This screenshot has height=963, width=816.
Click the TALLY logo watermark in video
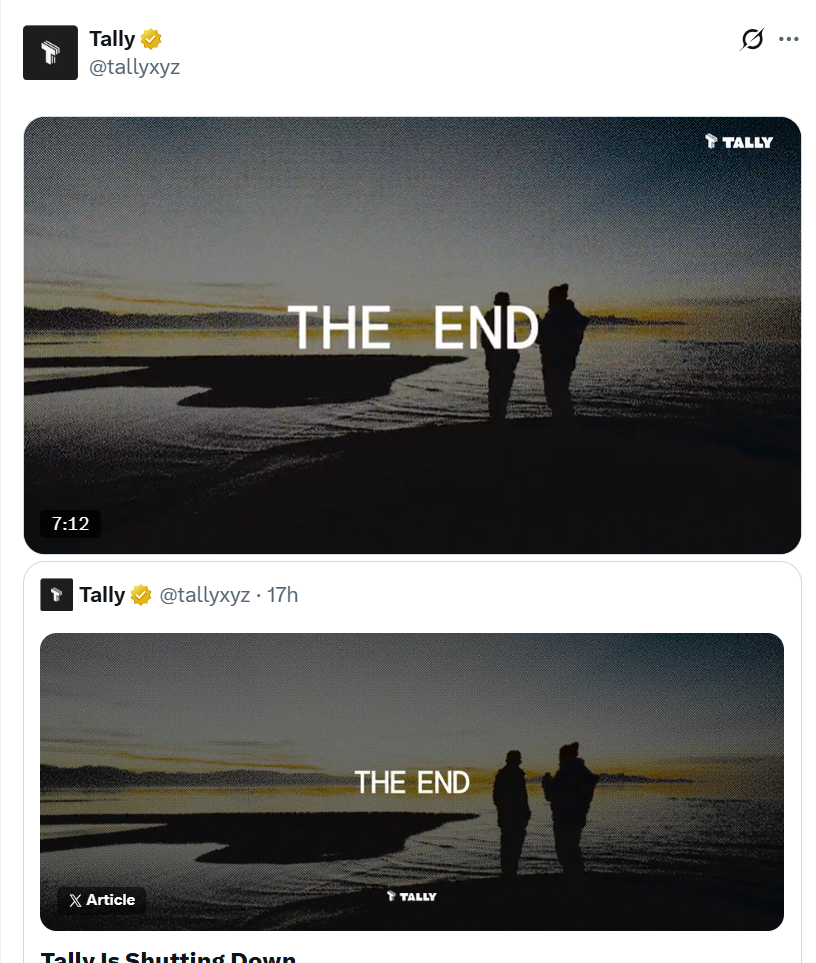(739, 142)
